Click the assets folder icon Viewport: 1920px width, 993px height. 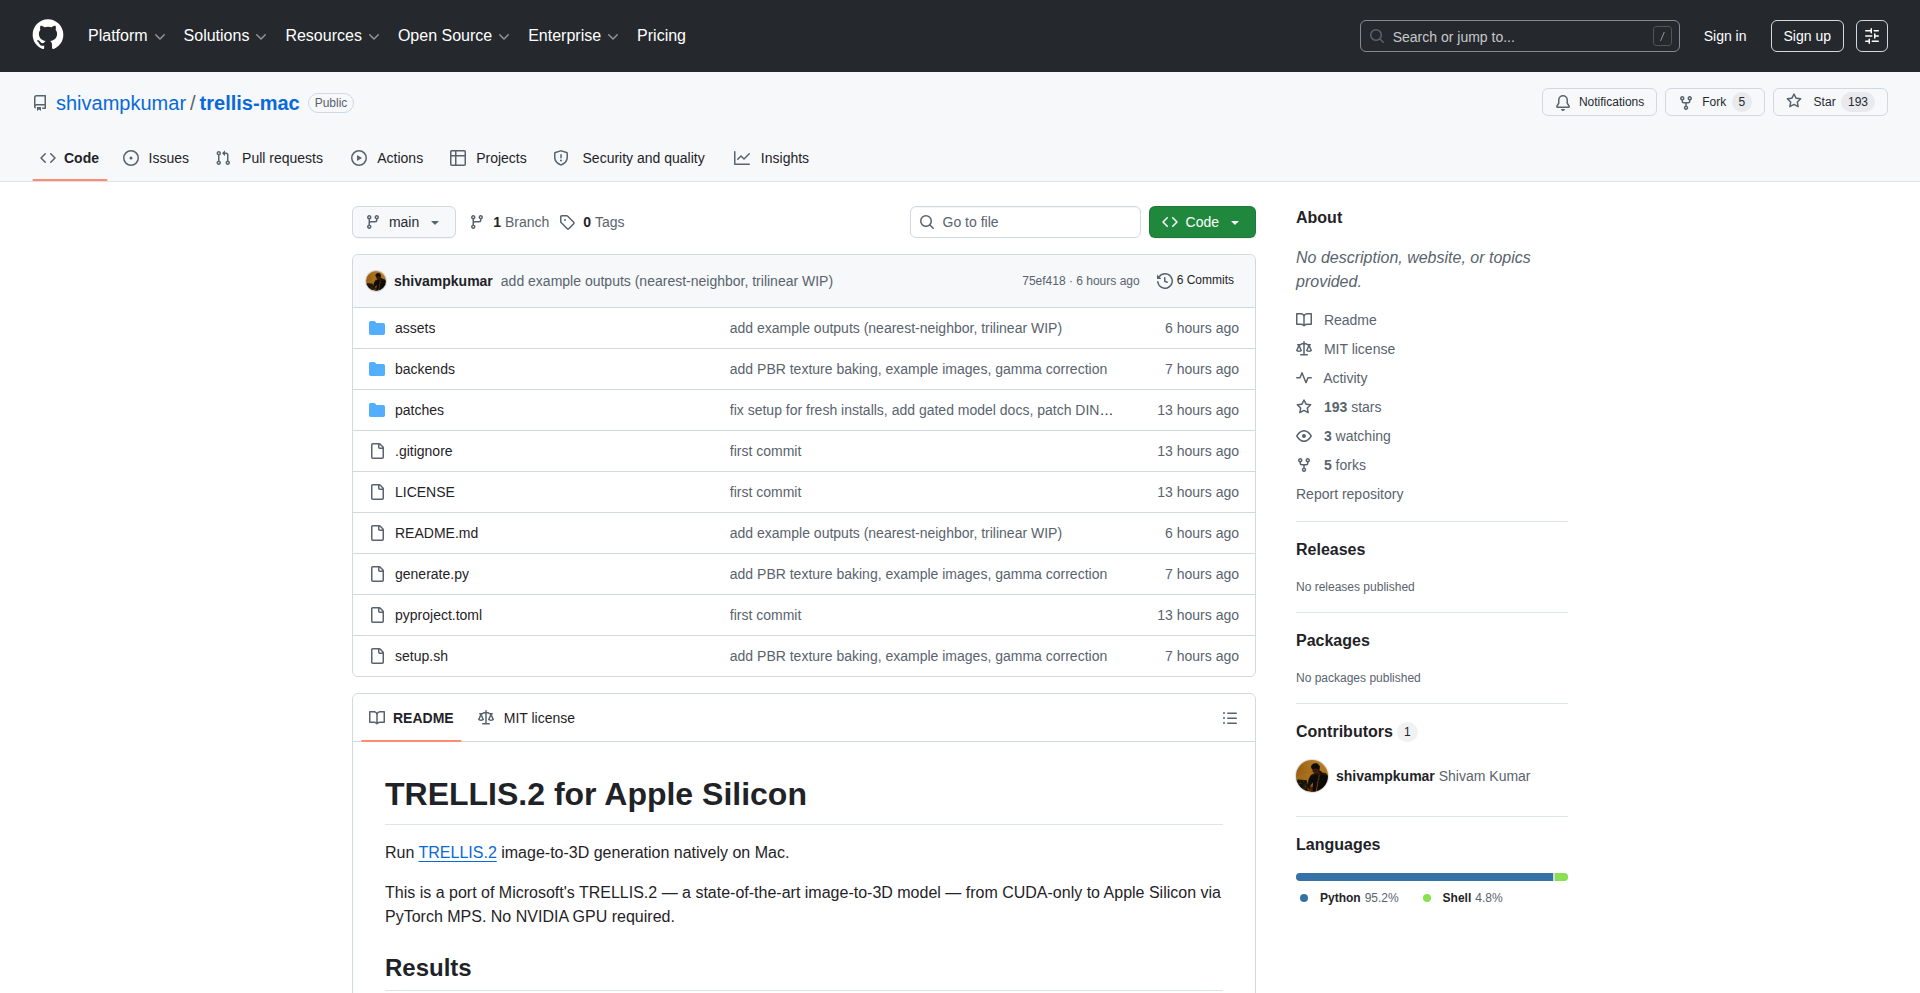point(377,328)
